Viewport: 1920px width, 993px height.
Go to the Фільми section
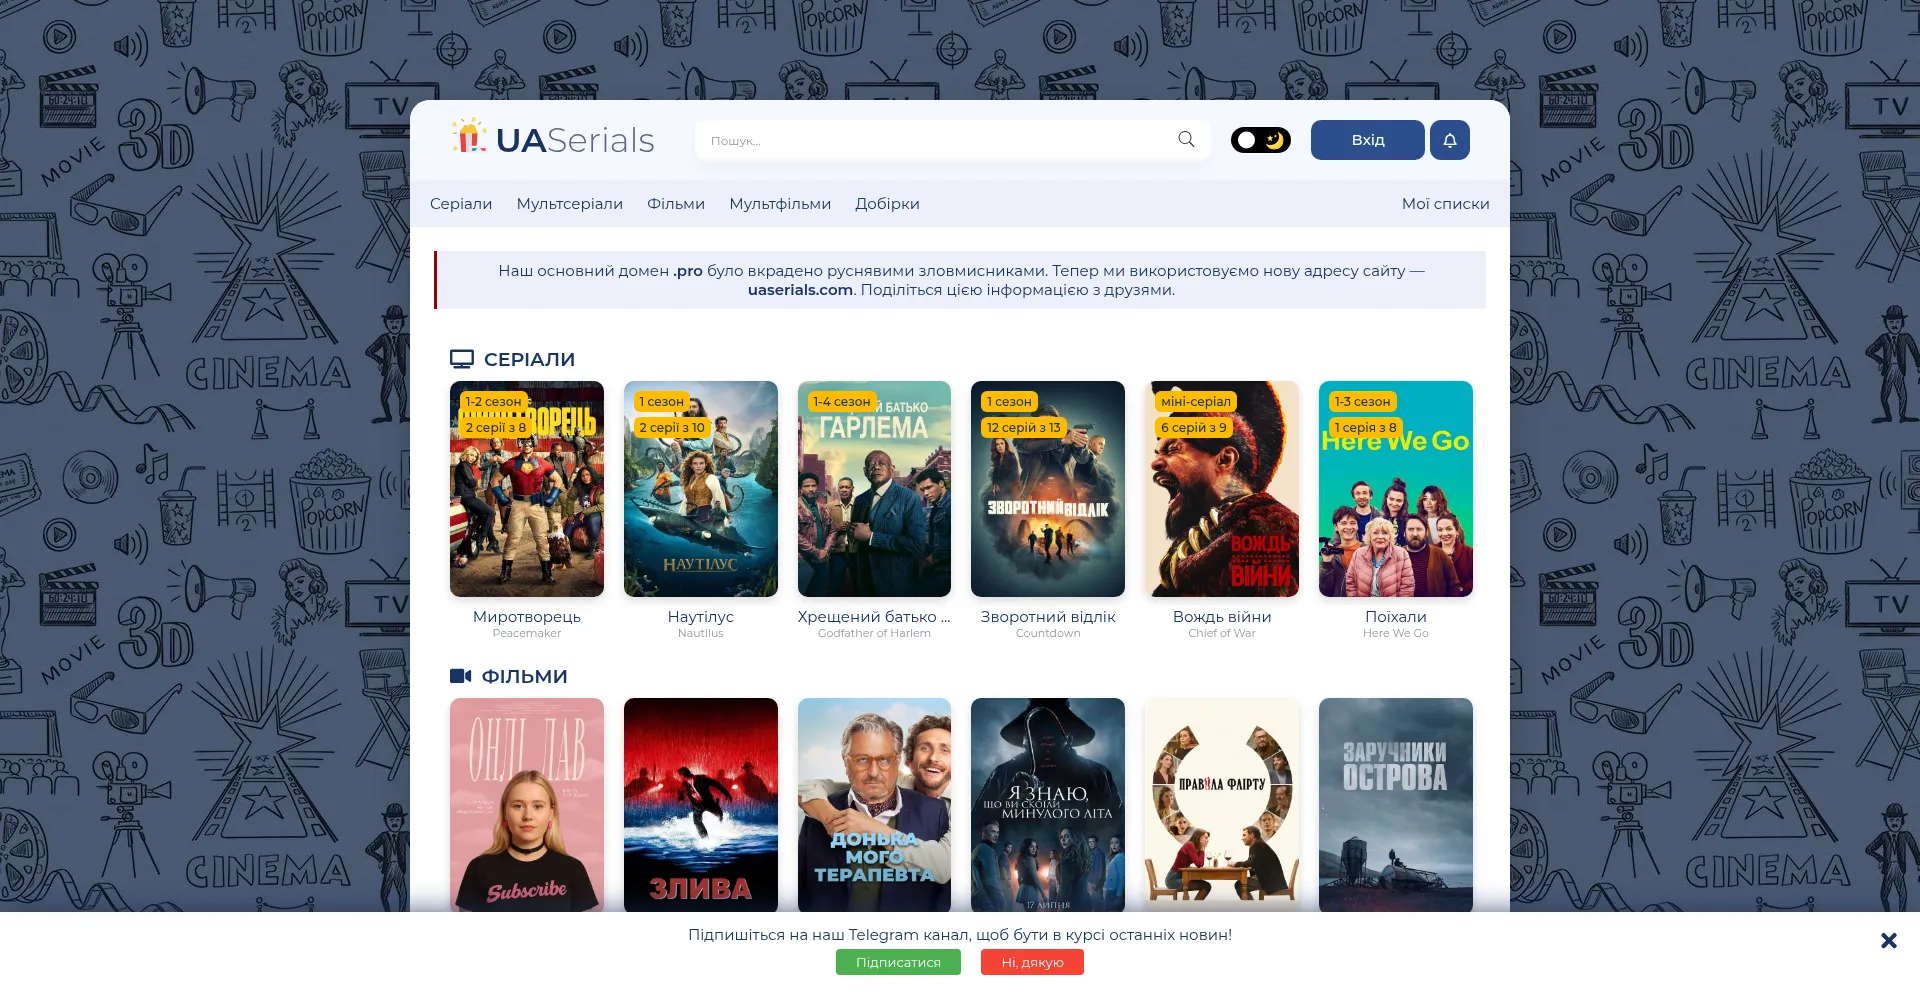coord(676,204)
